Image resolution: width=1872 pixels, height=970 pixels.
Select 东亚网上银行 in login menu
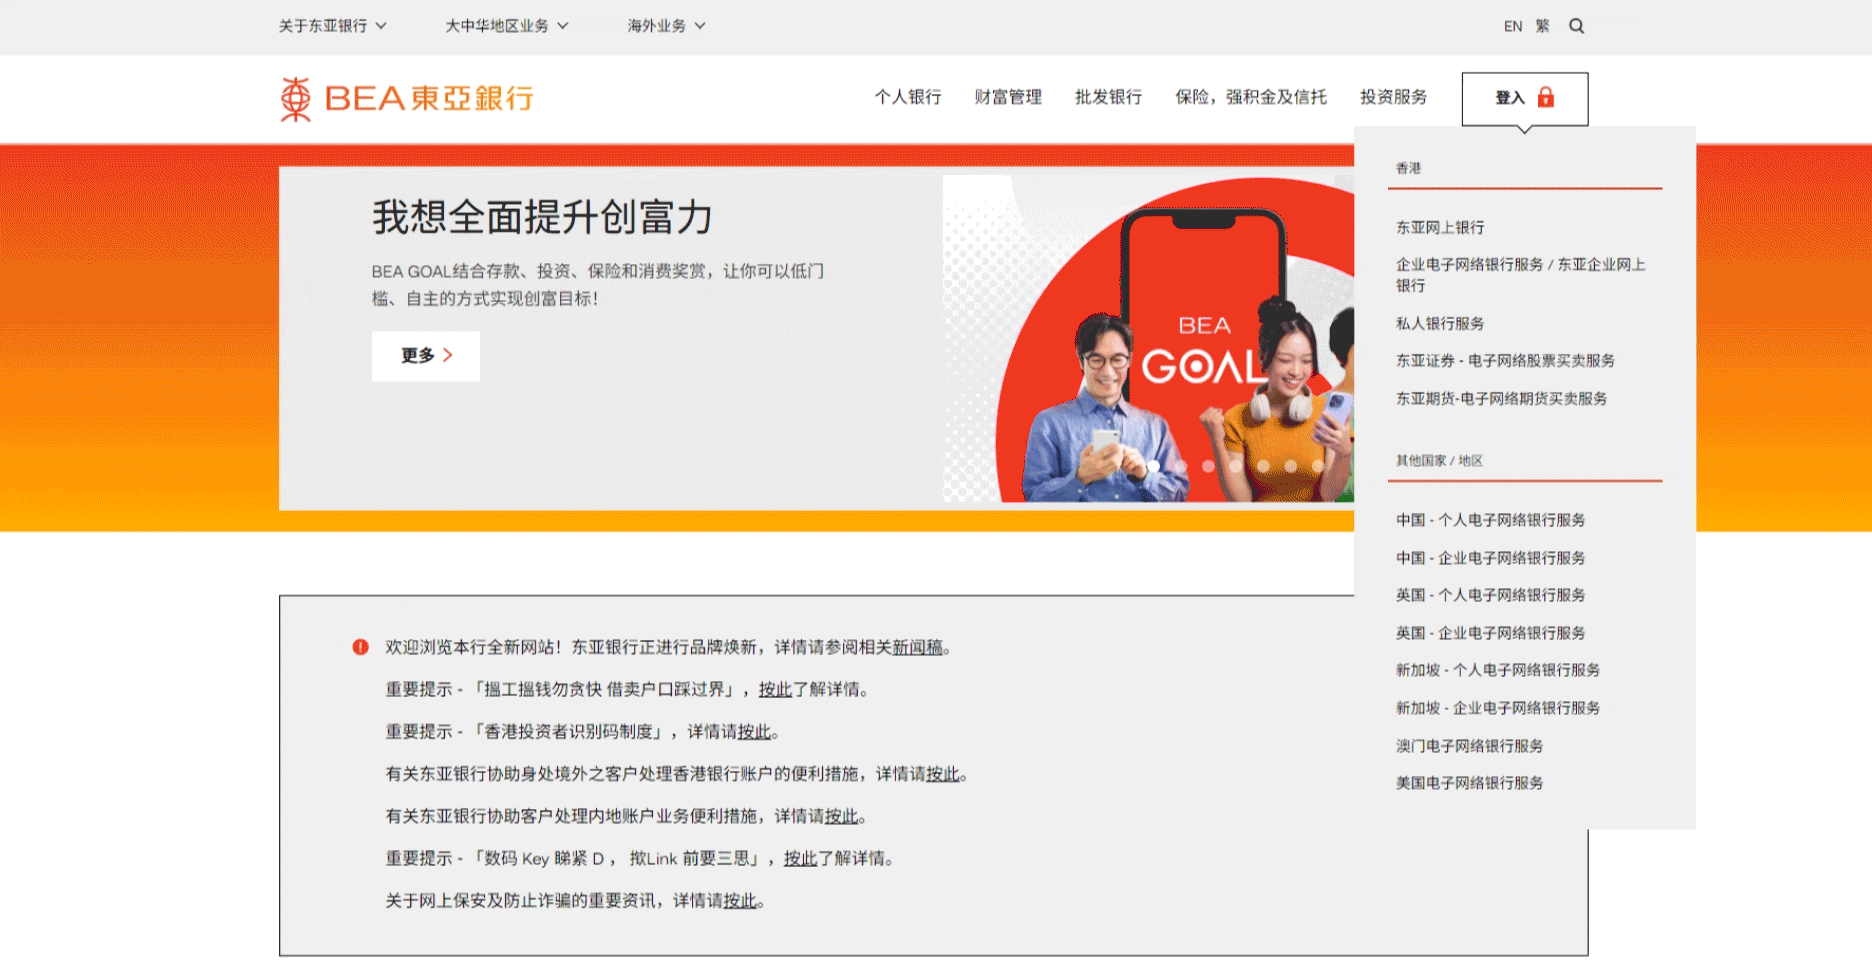click(x=1440, y=228)
